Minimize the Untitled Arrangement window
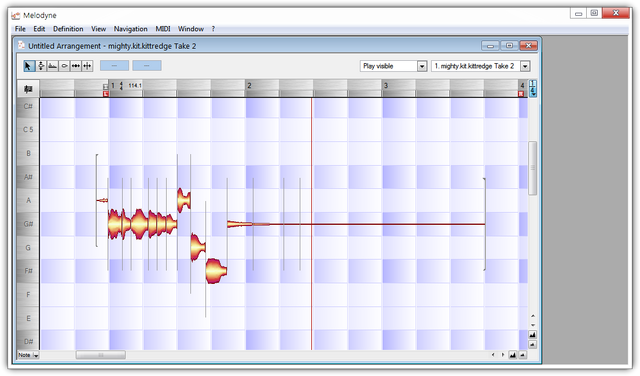Image resolution: width=640 pixels, height=376 pixels. pyautogui.click(x=490, y=45)
